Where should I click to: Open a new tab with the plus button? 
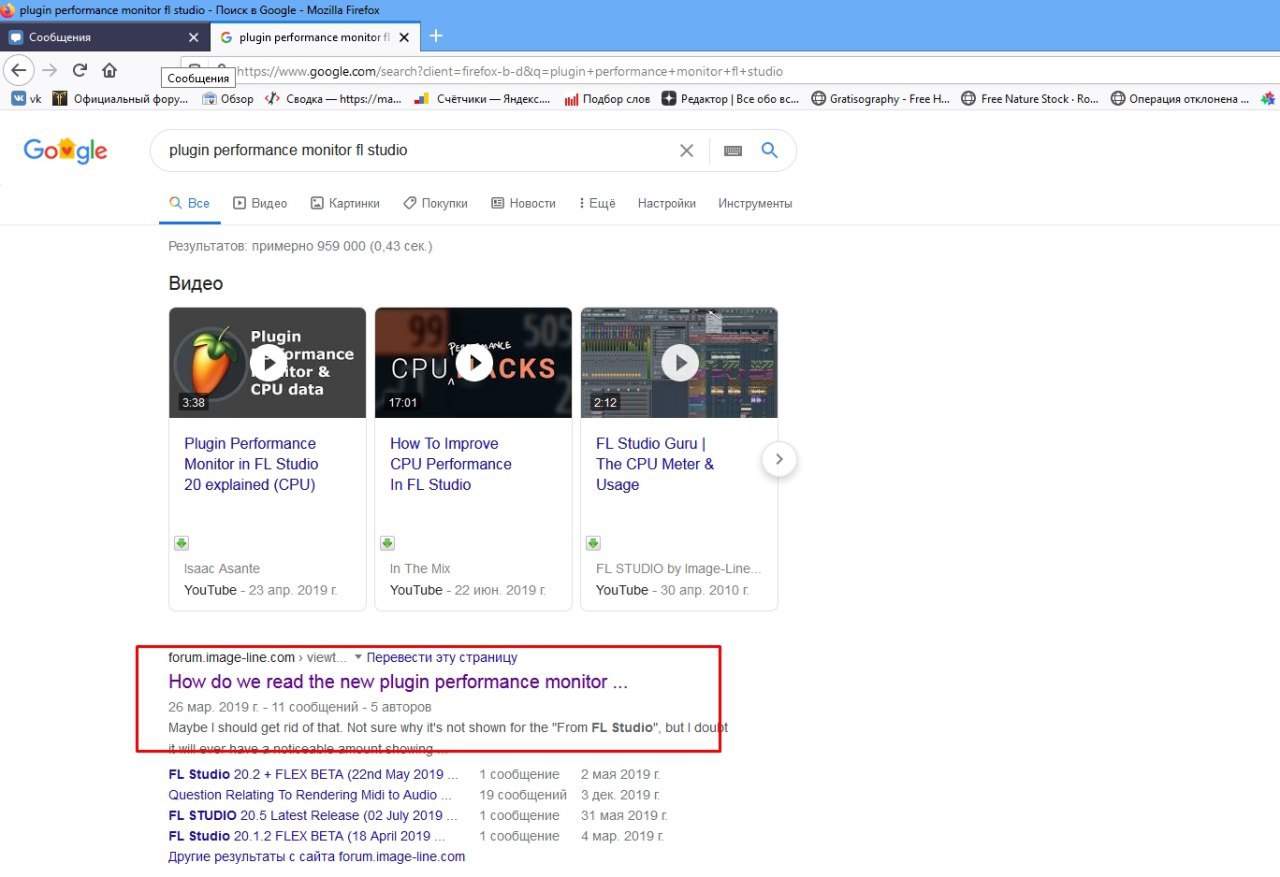coord(435,37)
